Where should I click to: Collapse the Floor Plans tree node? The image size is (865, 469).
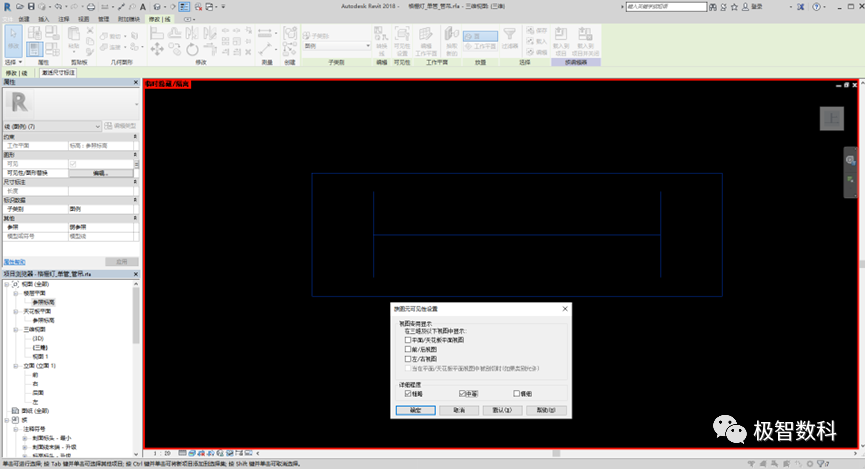click(x=15, y=294)
